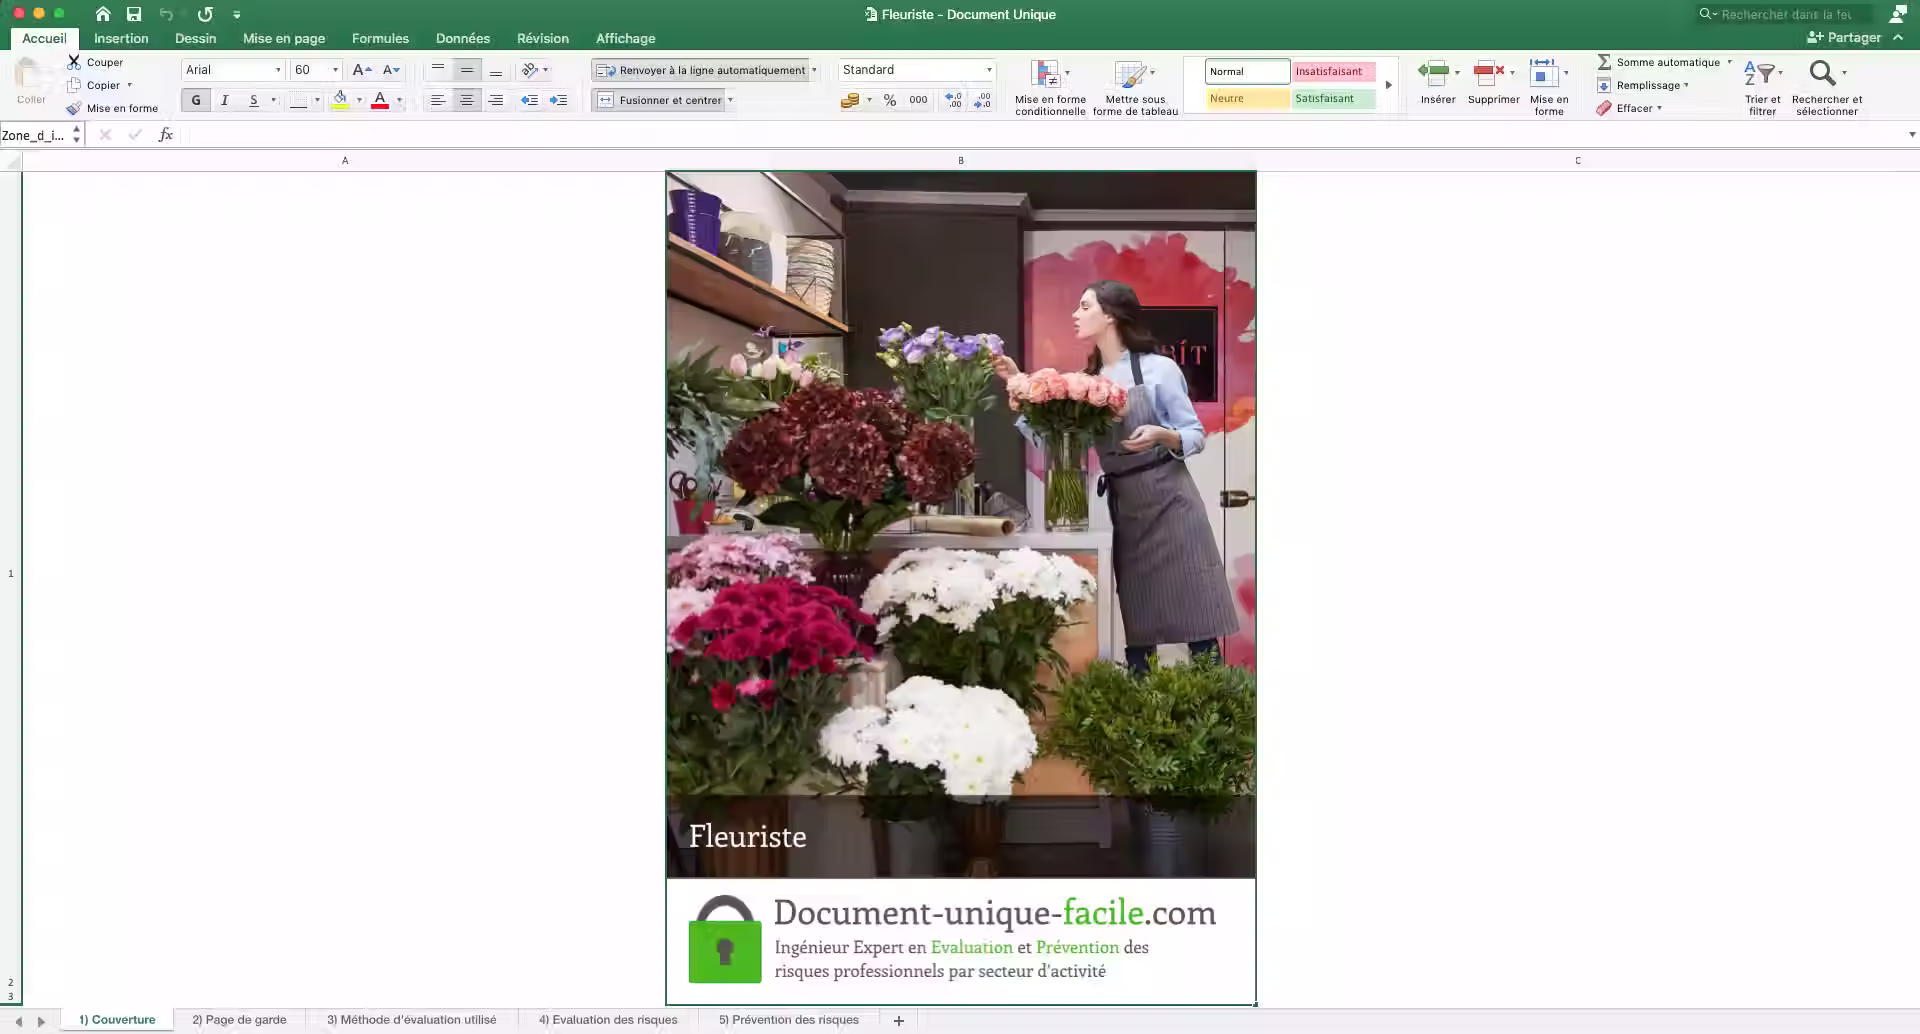This screenshot has width=1920, height=1034.
Task: Open the 2) Page de garde sheet tab
Action: pos(241,1019)
